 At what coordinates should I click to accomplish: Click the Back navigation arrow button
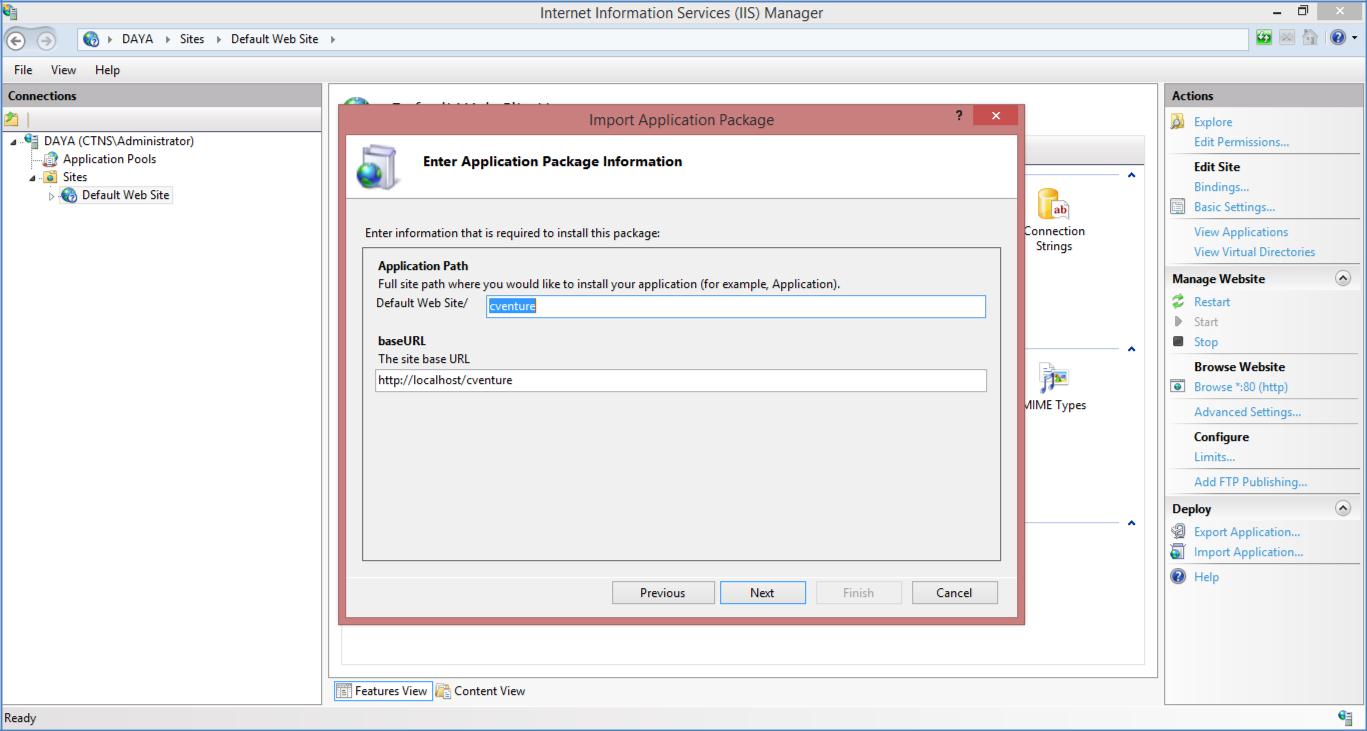[x=15, y=39]
